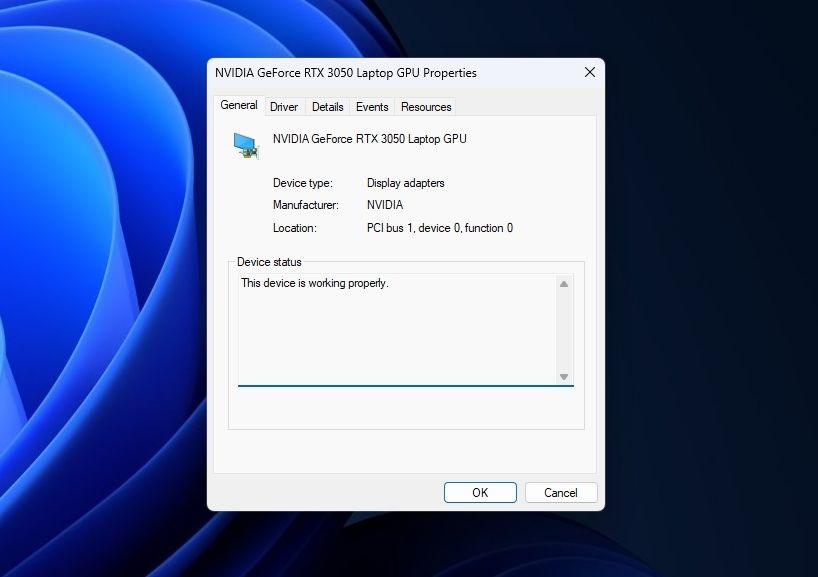The image size is (818, 577).
Task: Open the Resources tab
Action: [x=426, y=107]
